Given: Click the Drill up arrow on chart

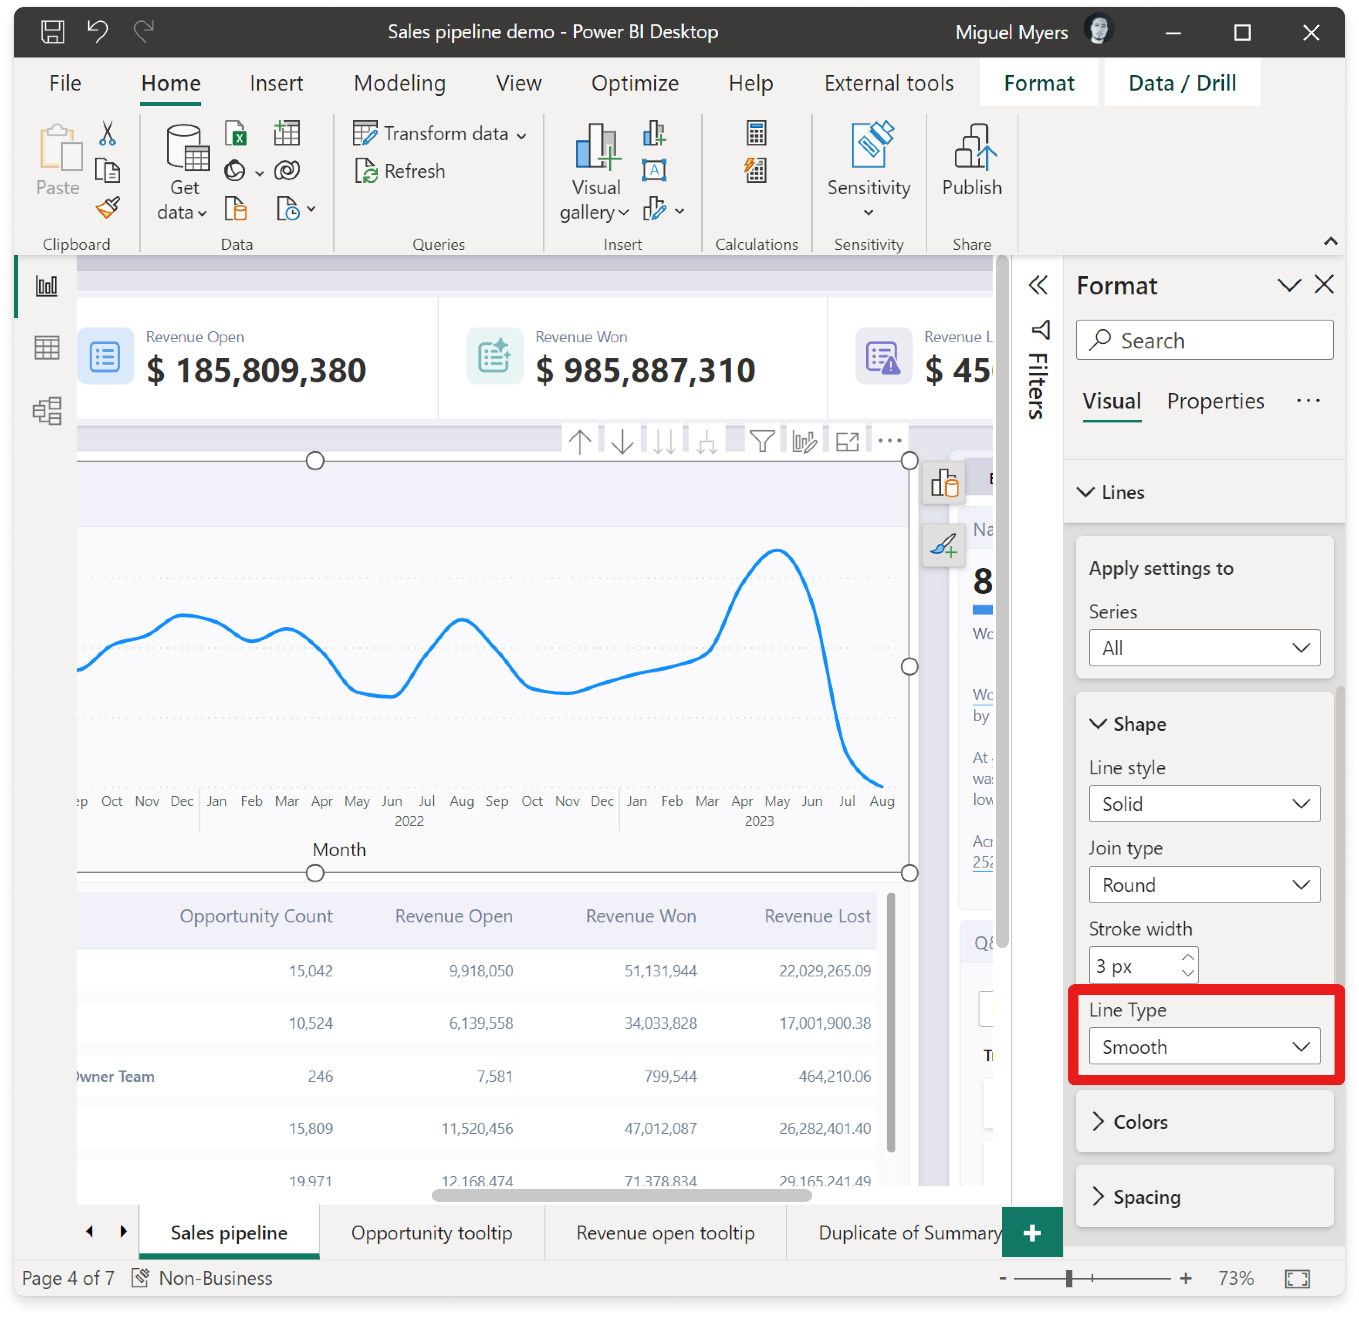Looking at the screenshot, I should [x=580, y=441].
